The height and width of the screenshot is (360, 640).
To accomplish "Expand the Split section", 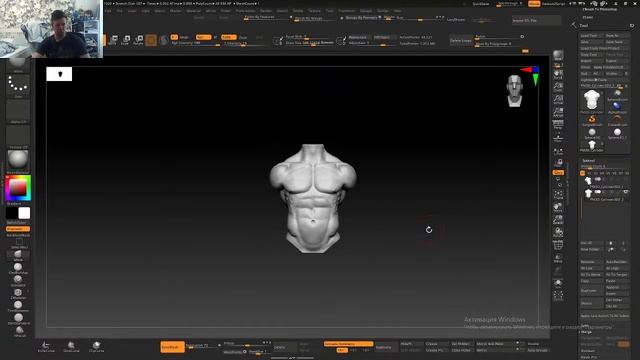I will (x=585, y=325).
